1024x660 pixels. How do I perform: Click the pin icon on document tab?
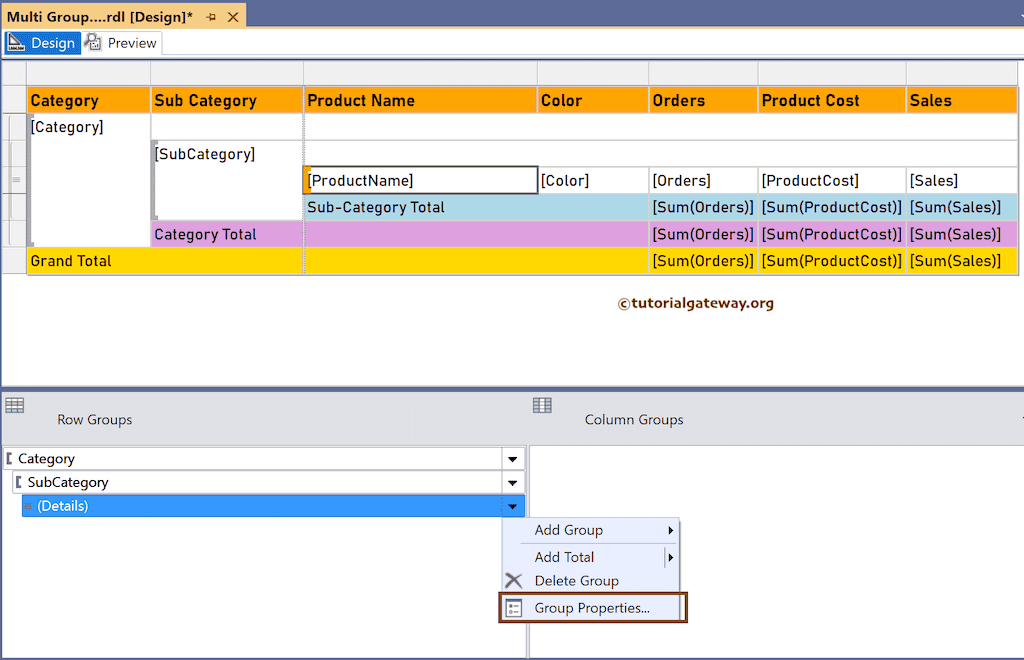point(211,18)
